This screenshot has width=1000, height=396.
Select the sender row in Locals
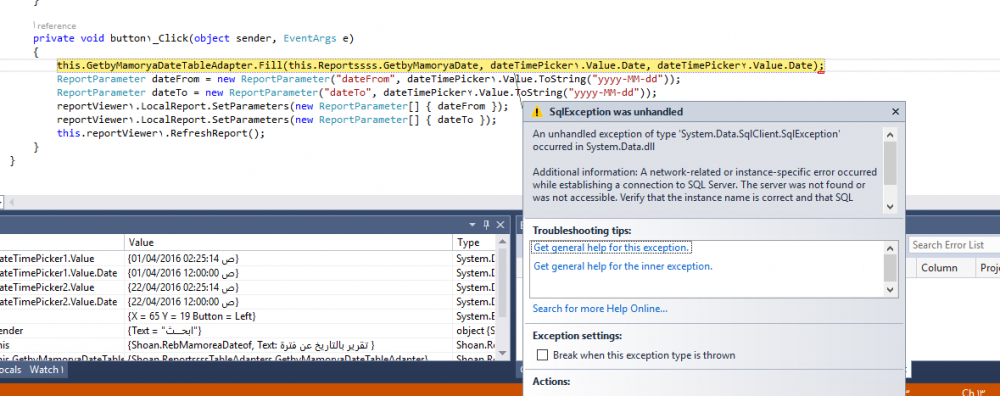pyautogui.click(x=247, y=331)
